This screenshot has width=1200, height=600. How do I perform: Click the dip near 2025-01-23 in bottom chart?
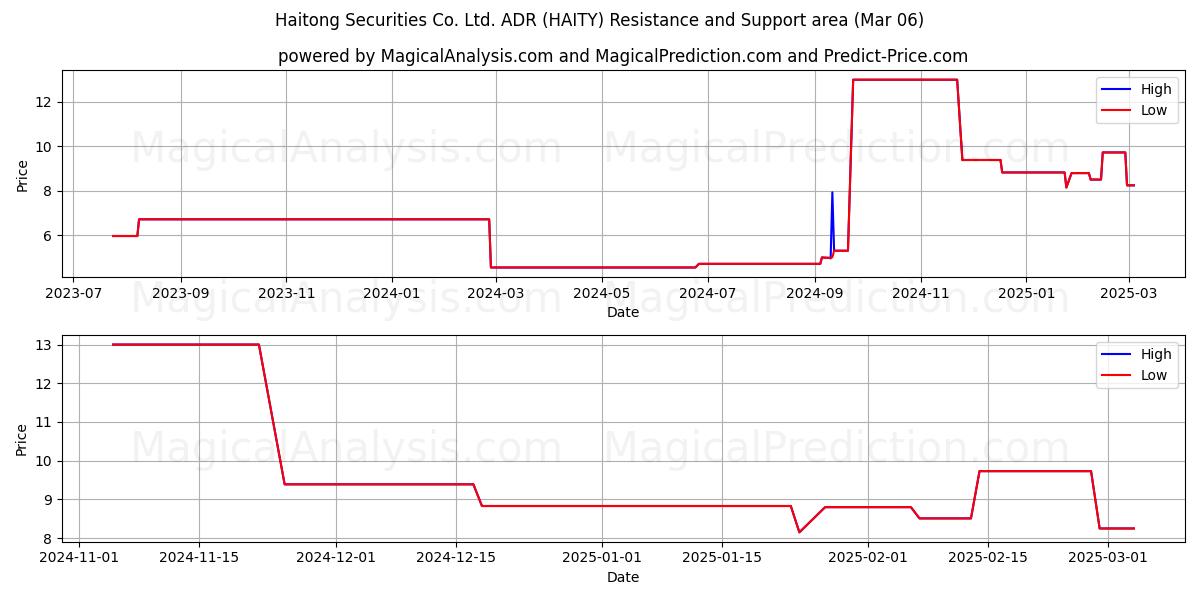point(799,531)
